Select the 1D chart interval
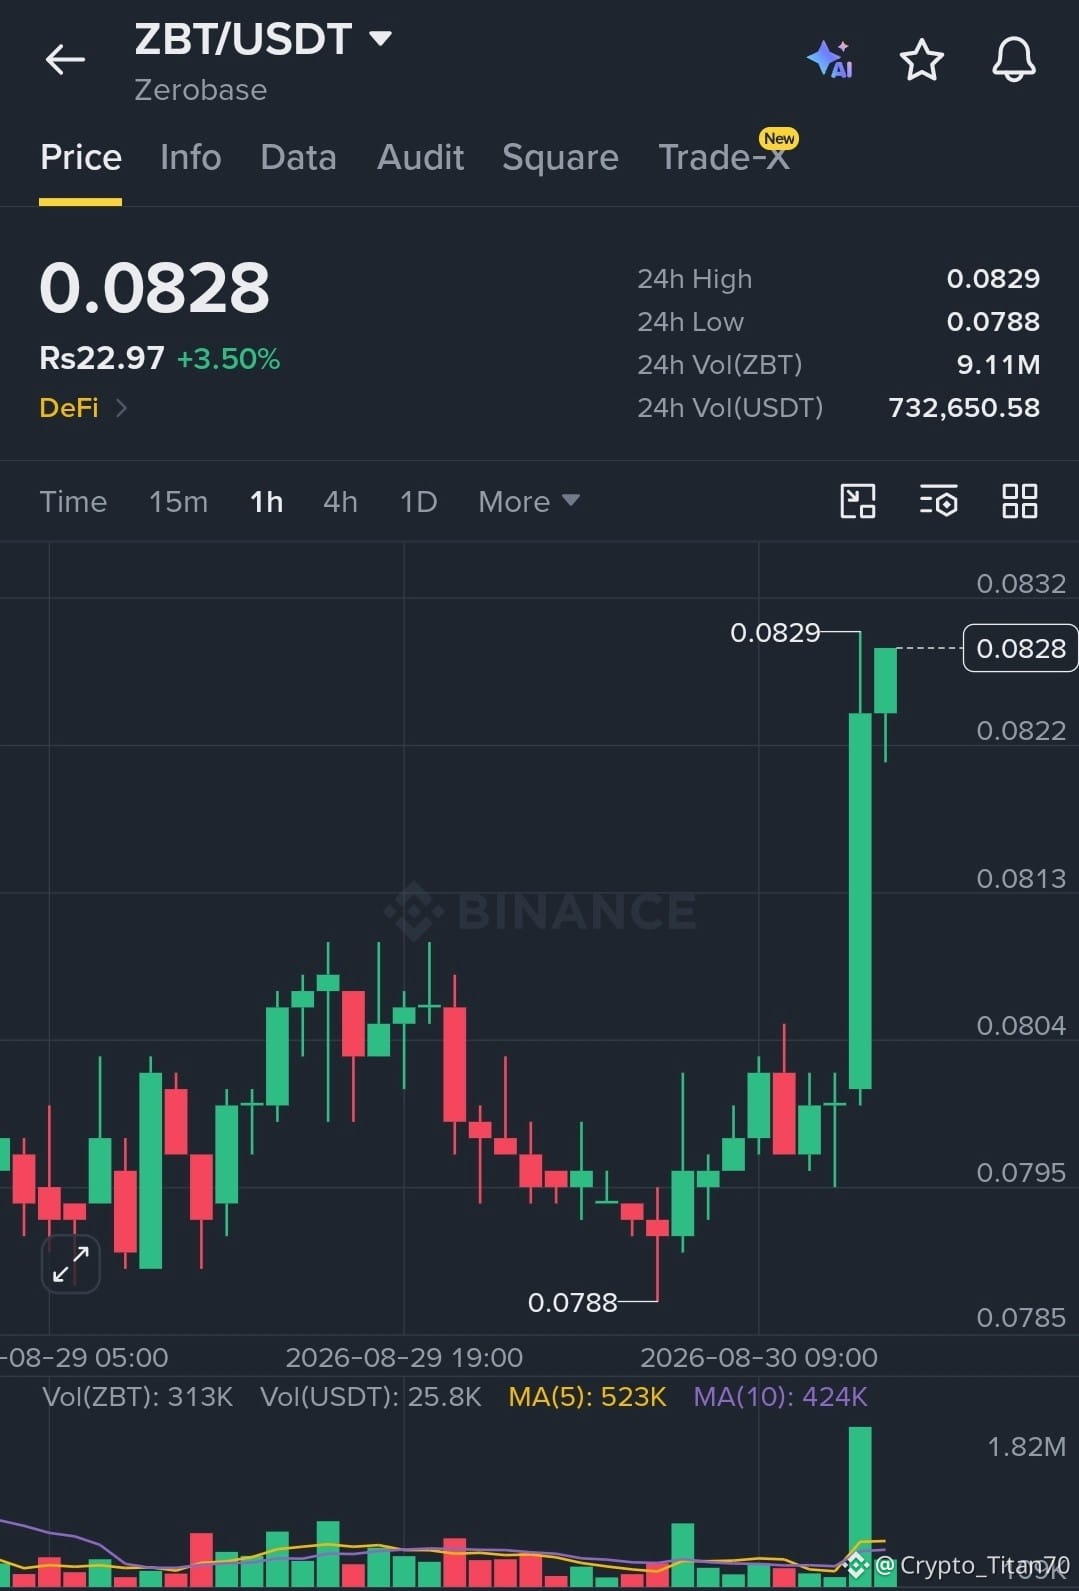This screenshot has width=1079, height=1591. [x=418, y=501]
